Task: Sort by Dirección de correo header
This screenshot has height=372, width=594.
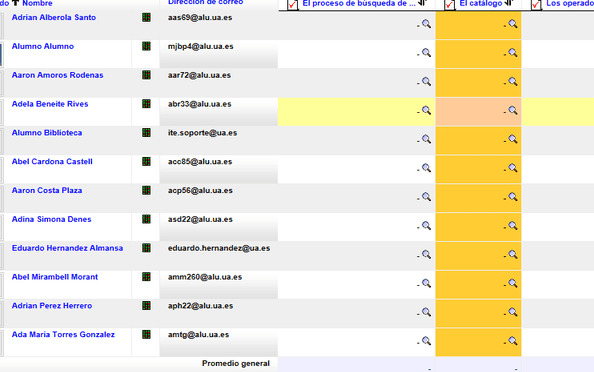Action: coord(206,2)
